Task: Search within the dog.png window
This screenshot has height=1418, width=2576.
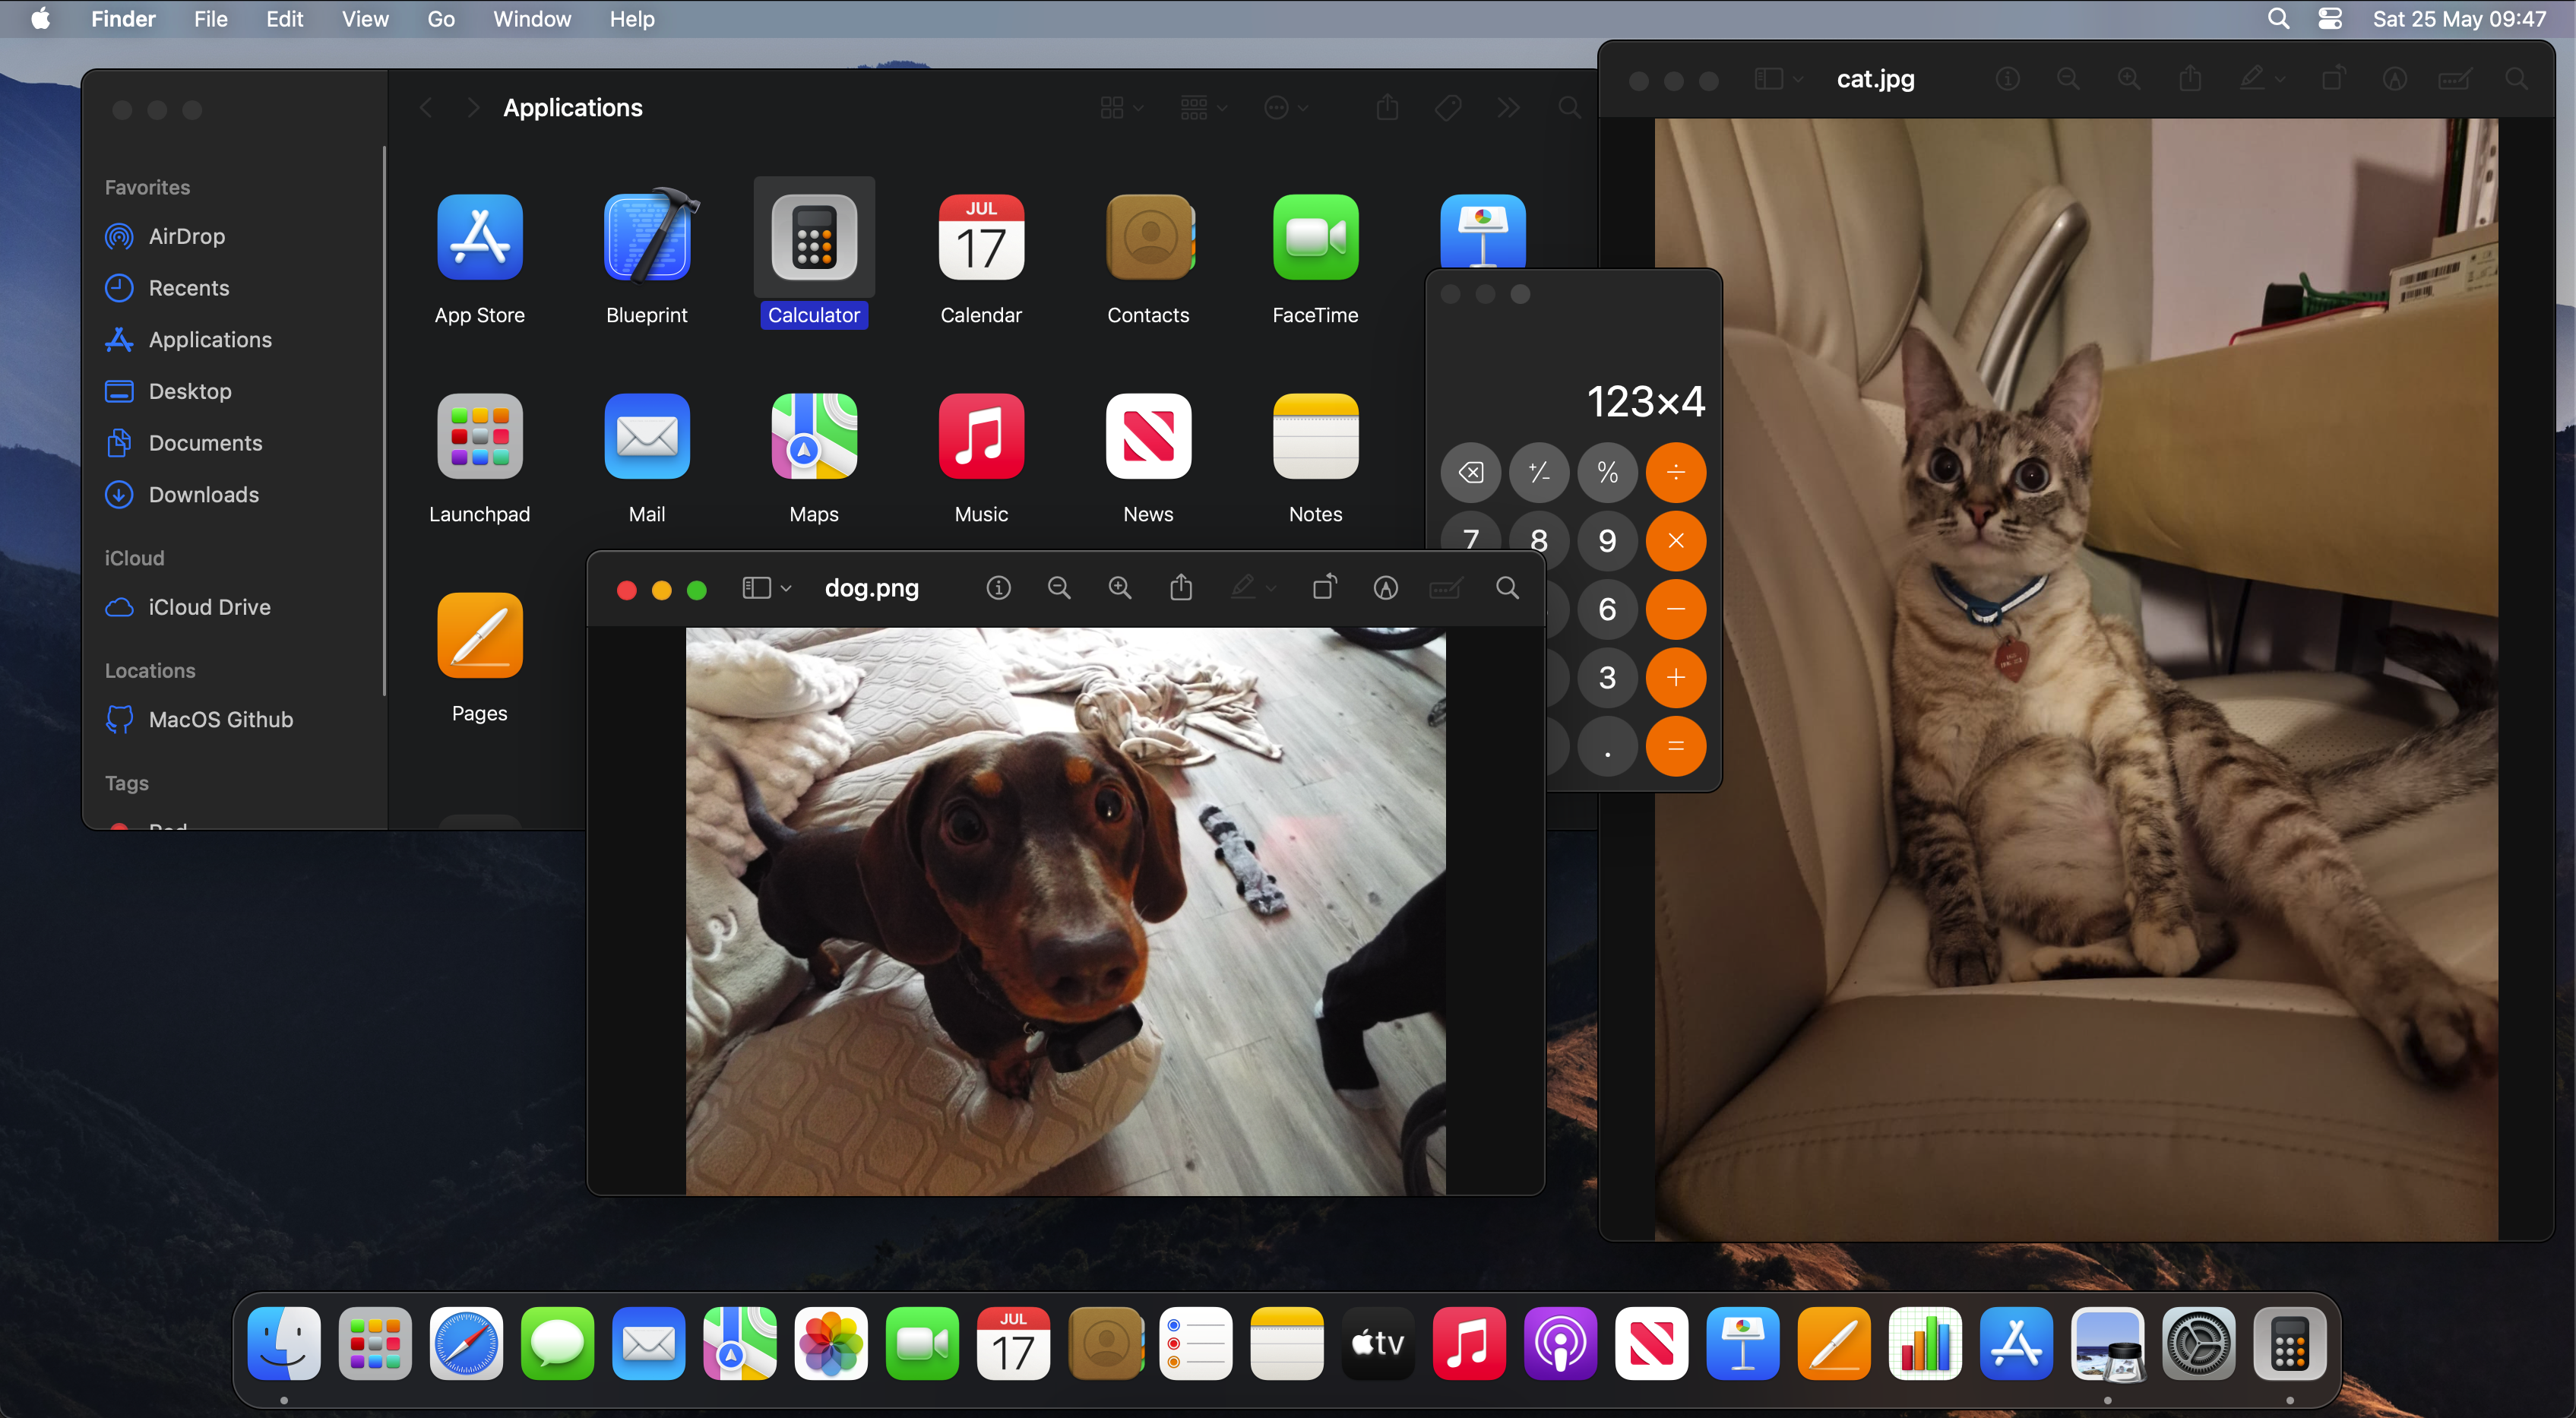Action: pyautogui.click(x=1507, y=588)
